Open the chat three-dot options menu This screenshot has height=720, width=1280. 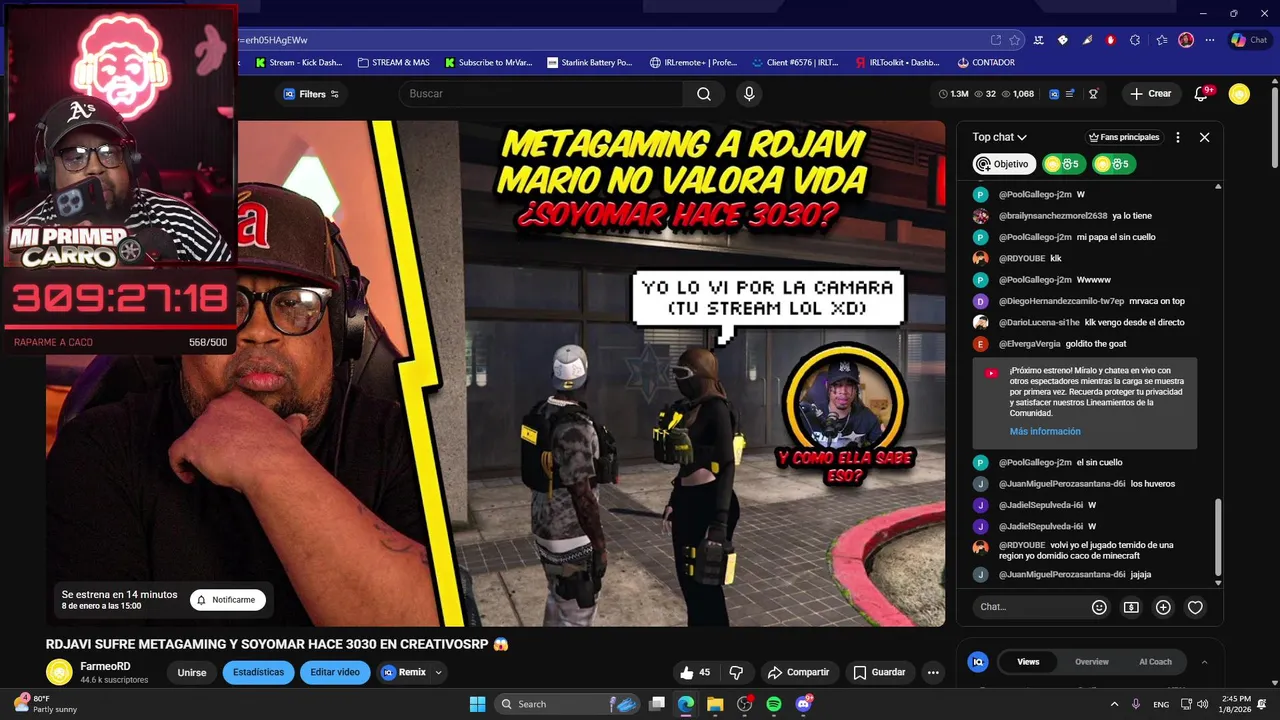(1178, 137)
